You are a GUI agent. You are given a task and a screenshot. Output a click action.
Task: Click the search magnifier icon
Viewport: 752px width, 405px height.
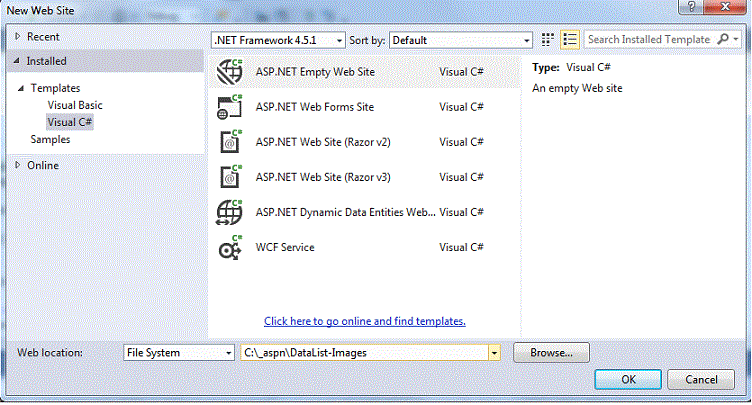click(723, 39)
